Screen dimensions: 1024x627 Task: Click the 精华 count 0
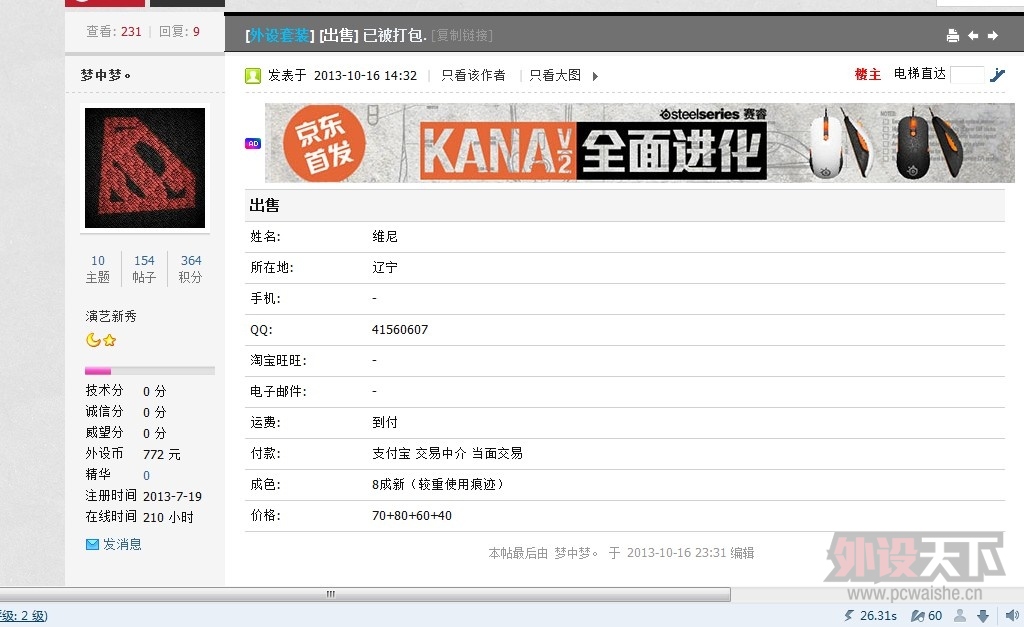tap(146, 475)
